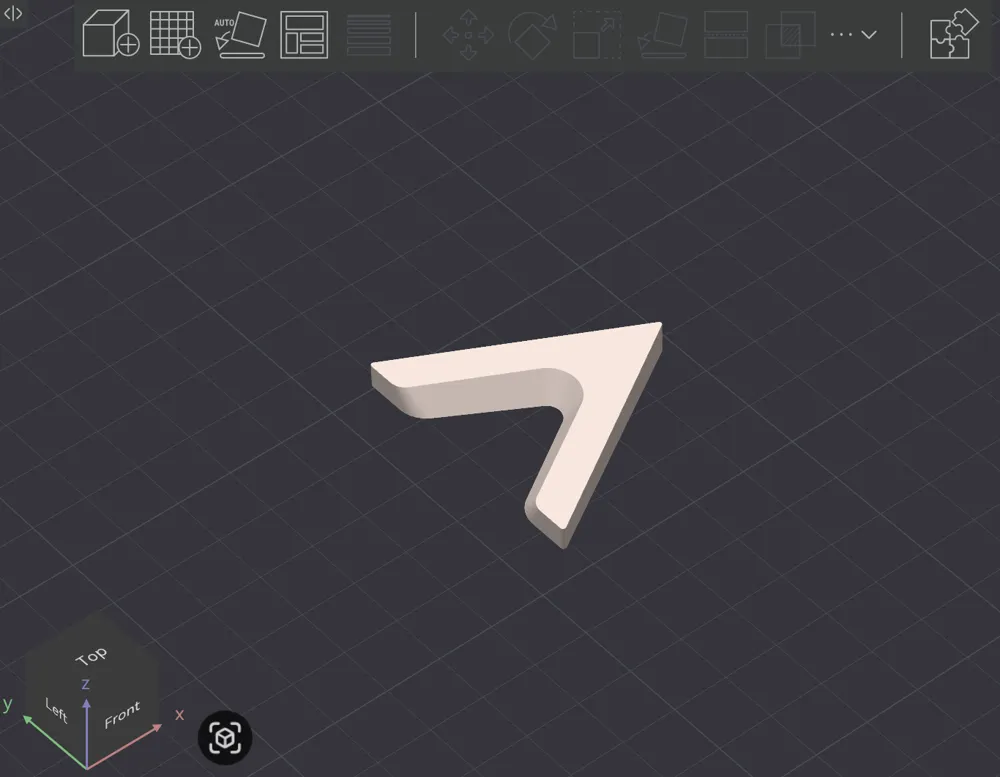Activate the Scale tool
Image resolution: width=1000 pixels, height=777 pixels.
coord(597,34)
